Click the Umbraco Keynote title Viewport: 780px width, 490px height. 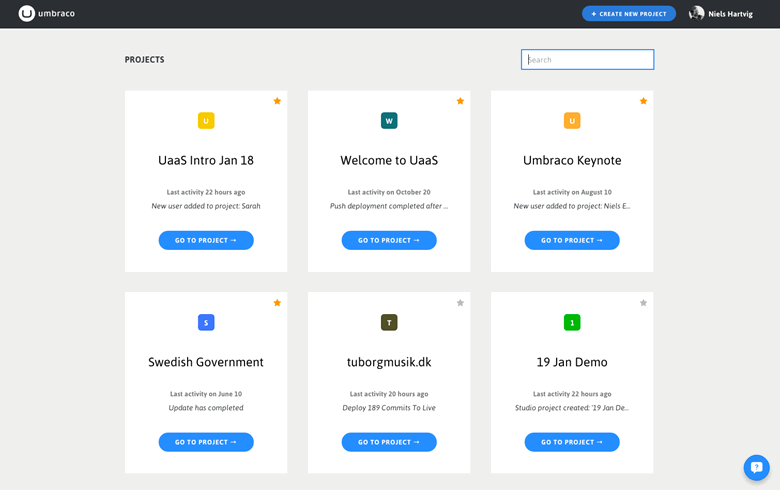(572, 161)
